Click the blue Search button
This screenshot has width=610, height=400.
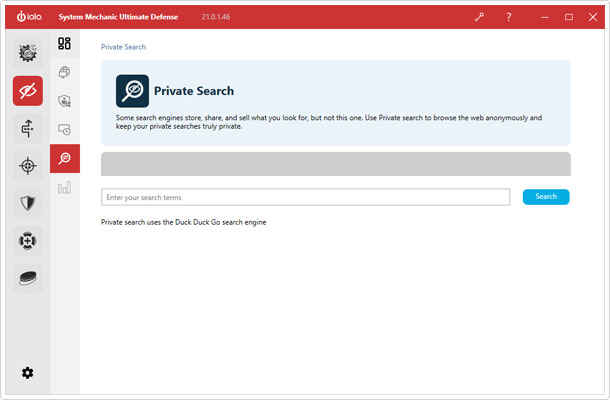point(546,196)
